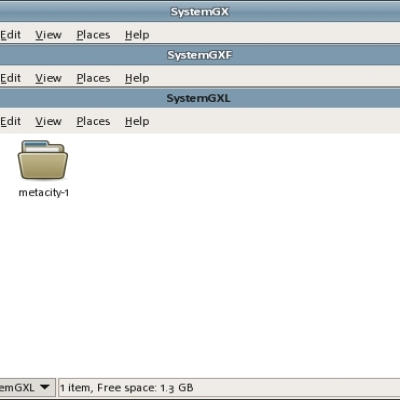Open View menu in SystemGX window
The image size is (400, 400).
[48, 35]
